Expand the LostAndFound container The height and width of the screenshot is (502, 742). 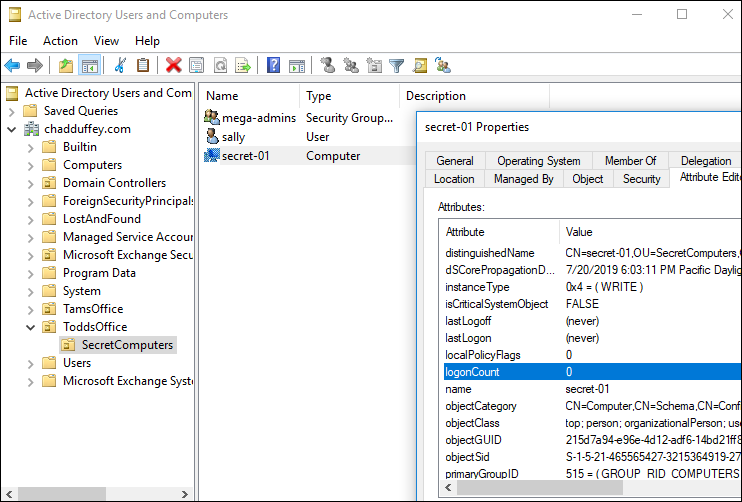(x=31, y=220)
